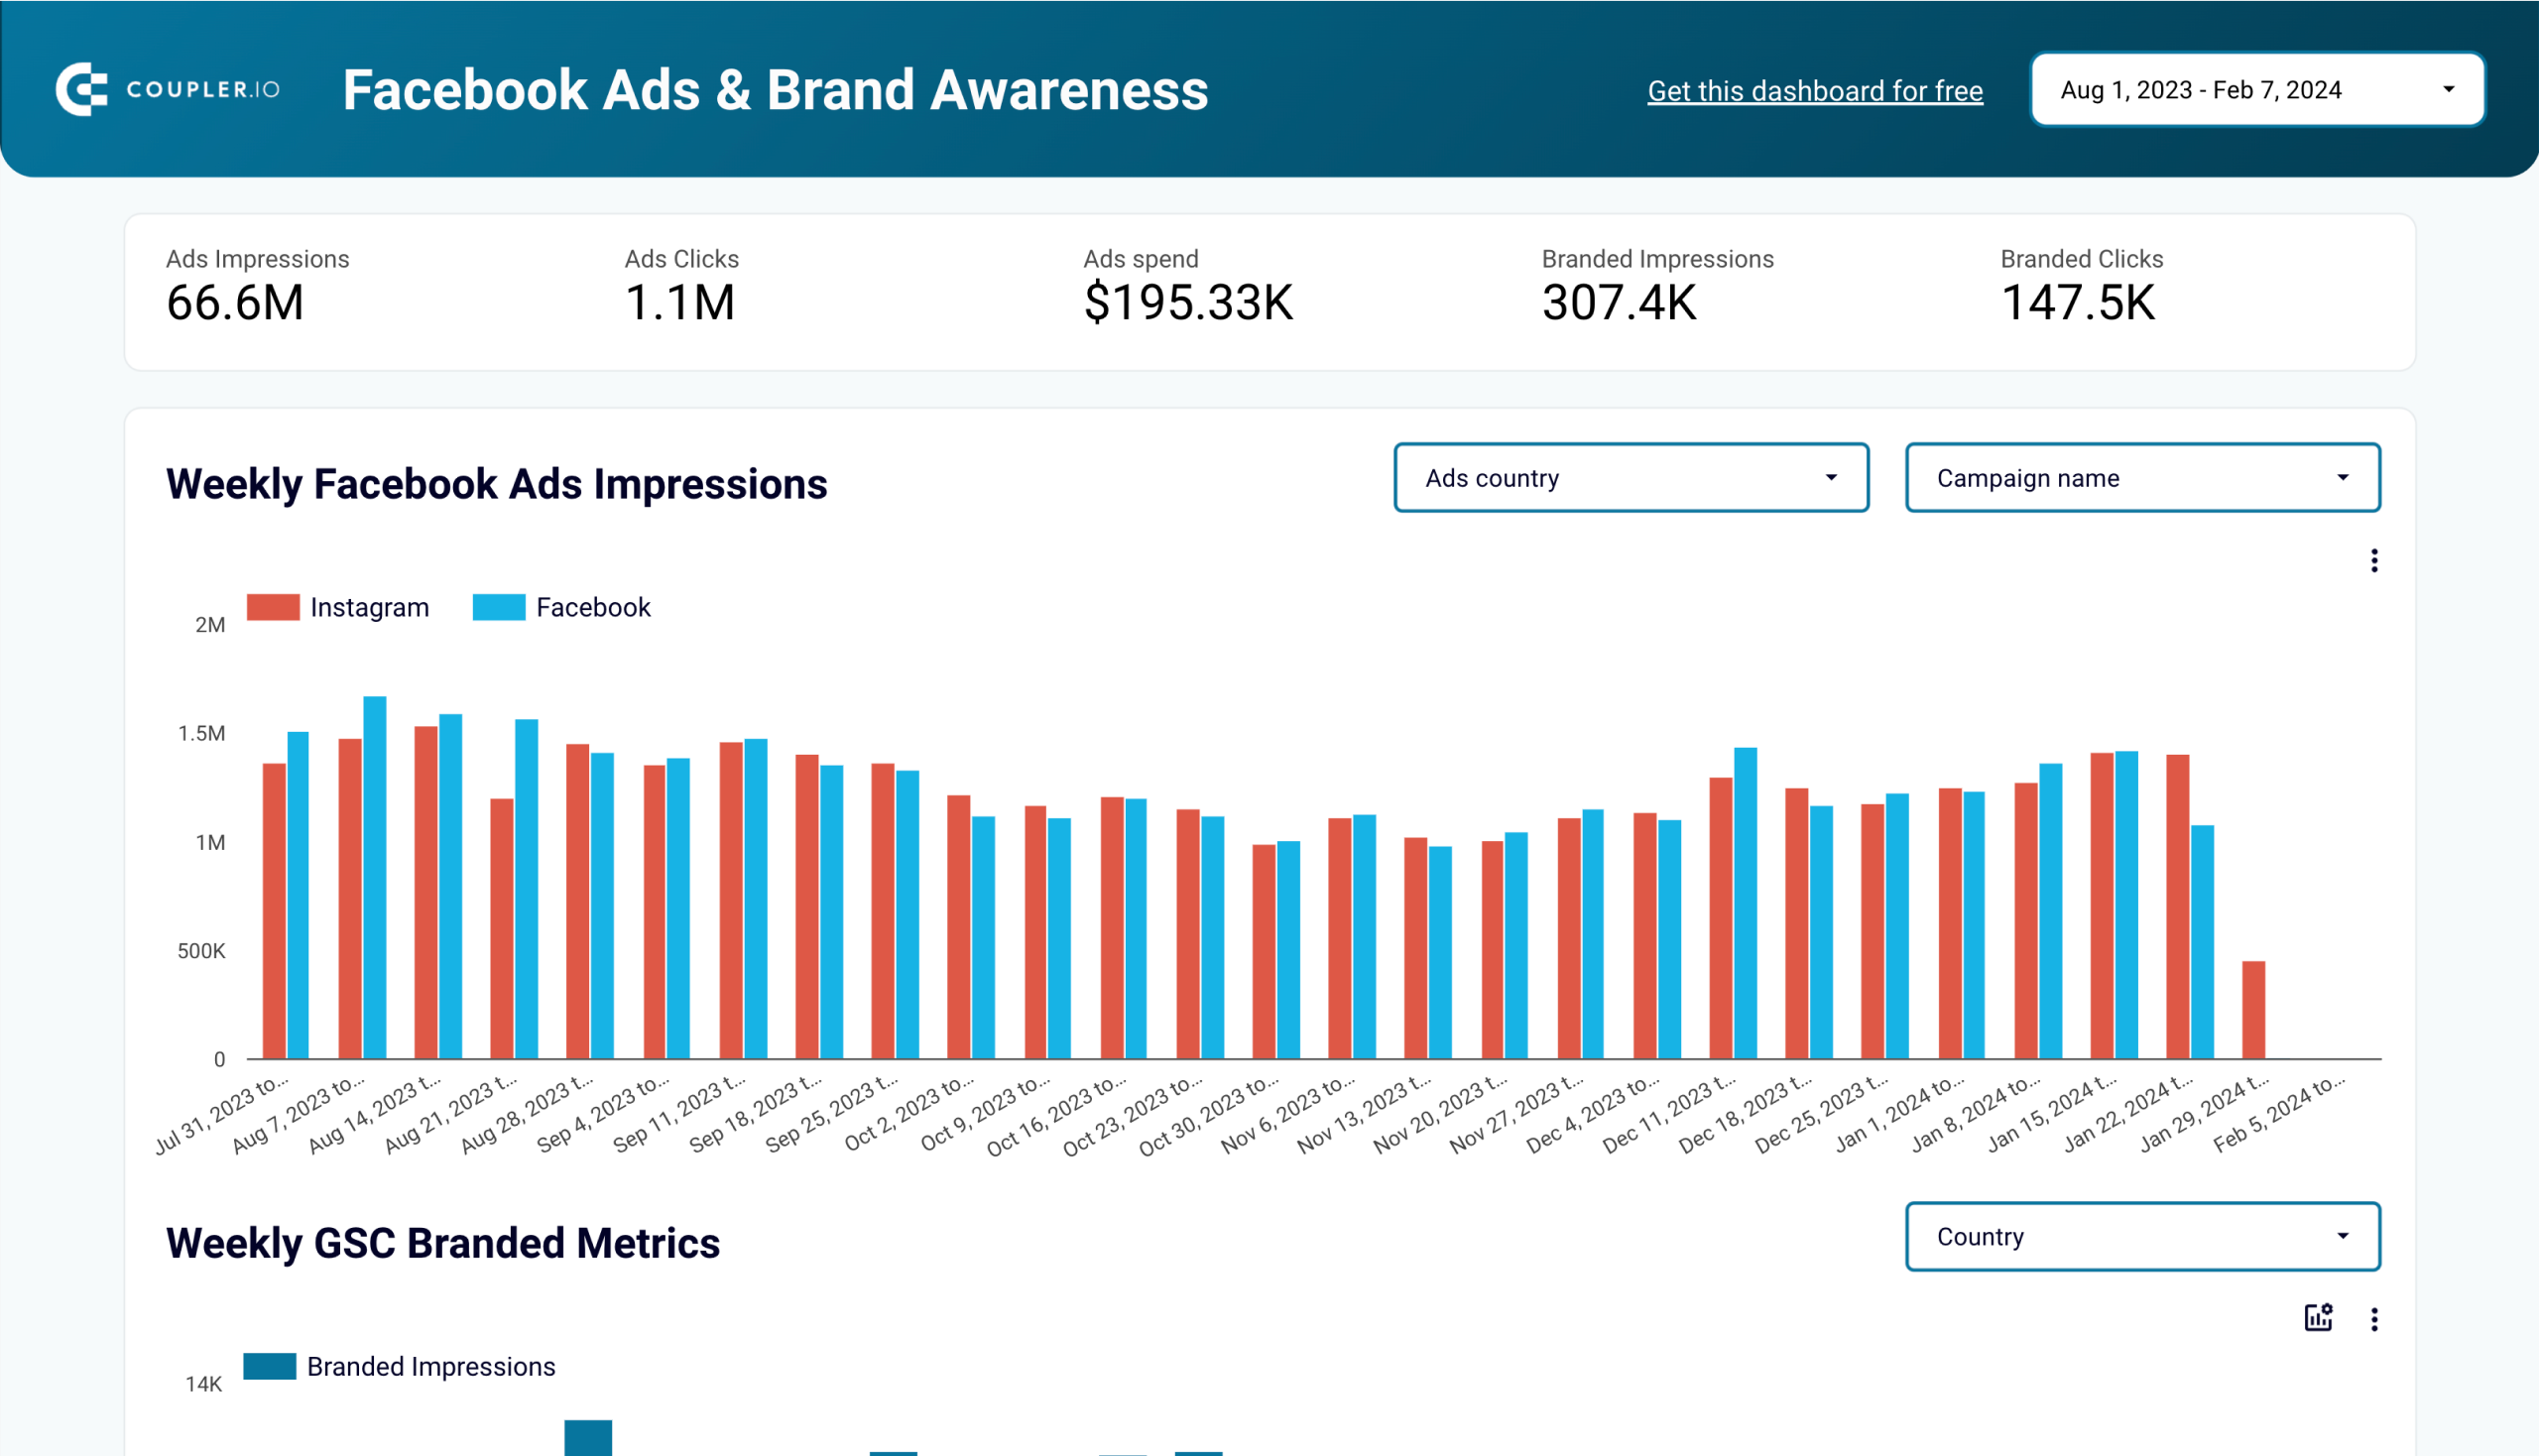Image resolution: width=2539 pixels, height=1456 pixels.
Task: Expand the Country dropdown filter
Action: coord(2141,1238)
